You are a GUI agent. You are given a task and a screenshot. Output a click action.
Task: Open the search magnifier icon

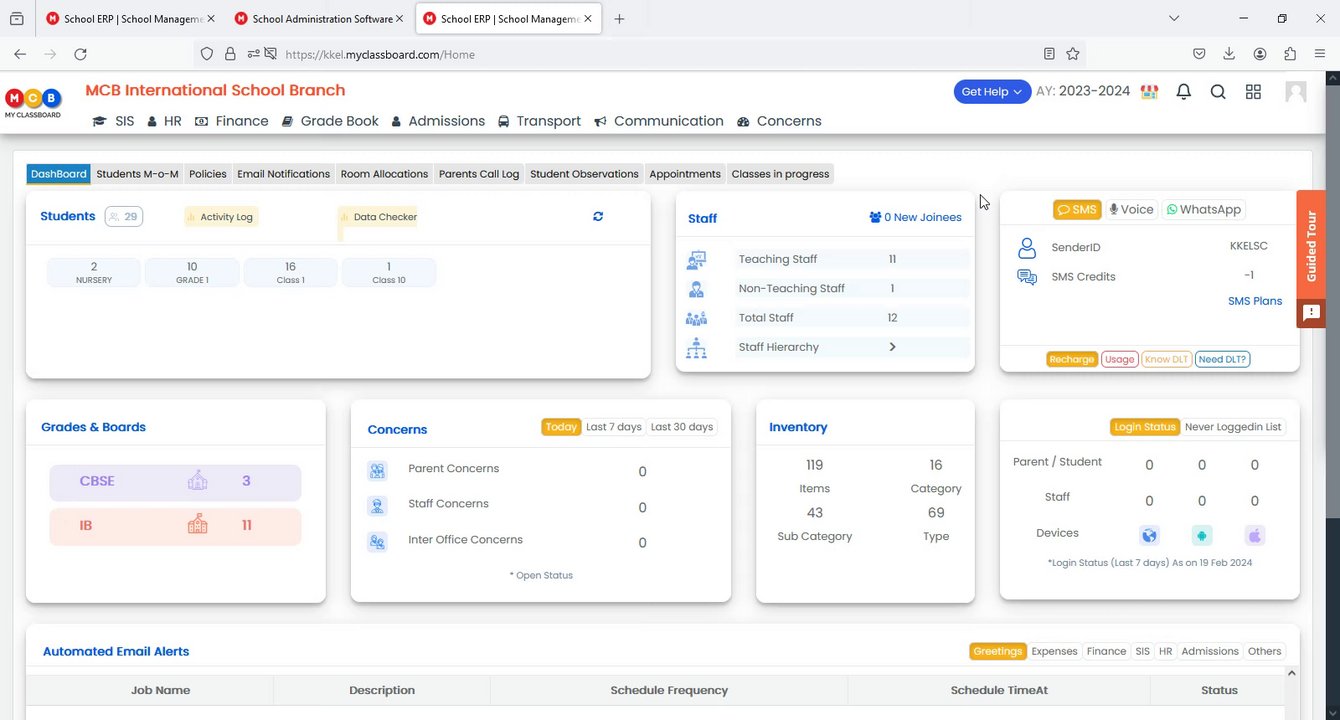(1218, 92)
